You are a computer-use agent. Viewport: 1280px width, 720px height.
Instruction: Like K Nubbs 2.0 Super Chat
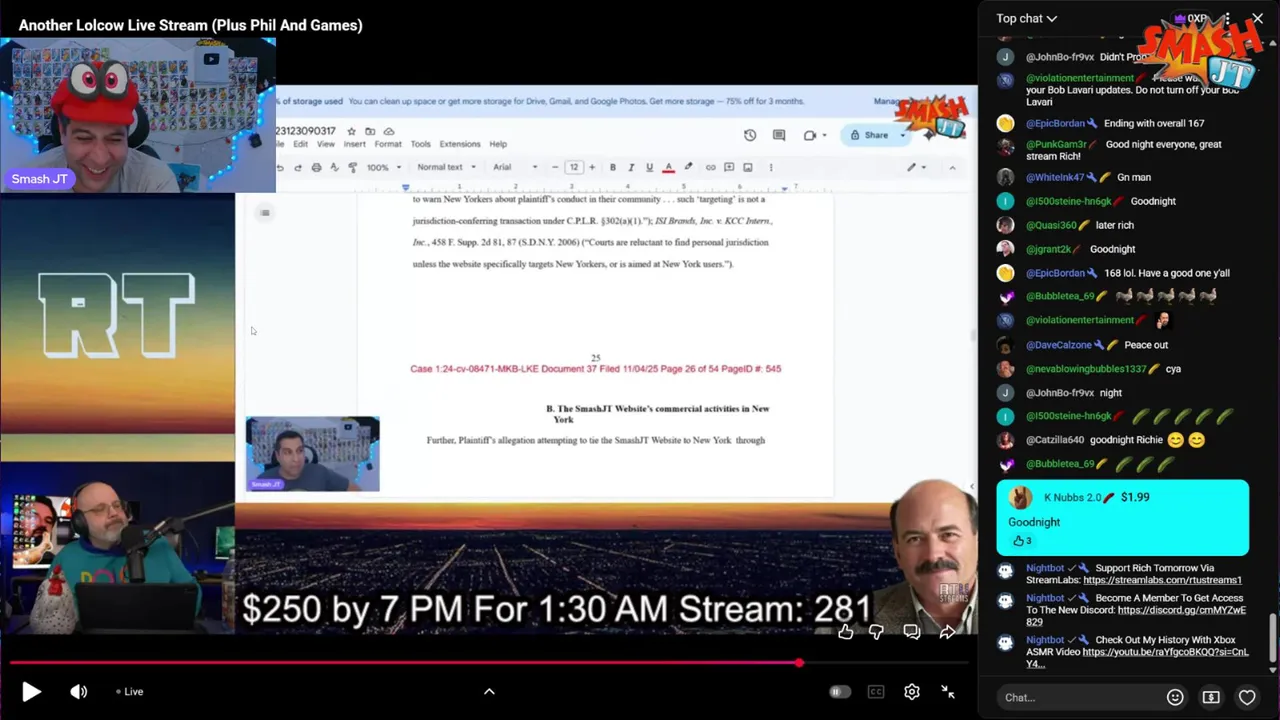(1019, 541)
